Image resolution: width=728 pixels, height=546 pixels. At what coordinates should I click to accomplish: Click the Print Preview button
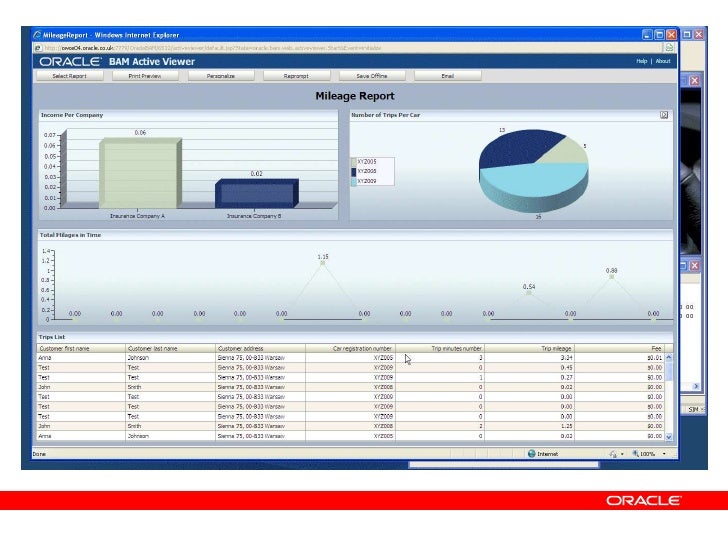145,76
